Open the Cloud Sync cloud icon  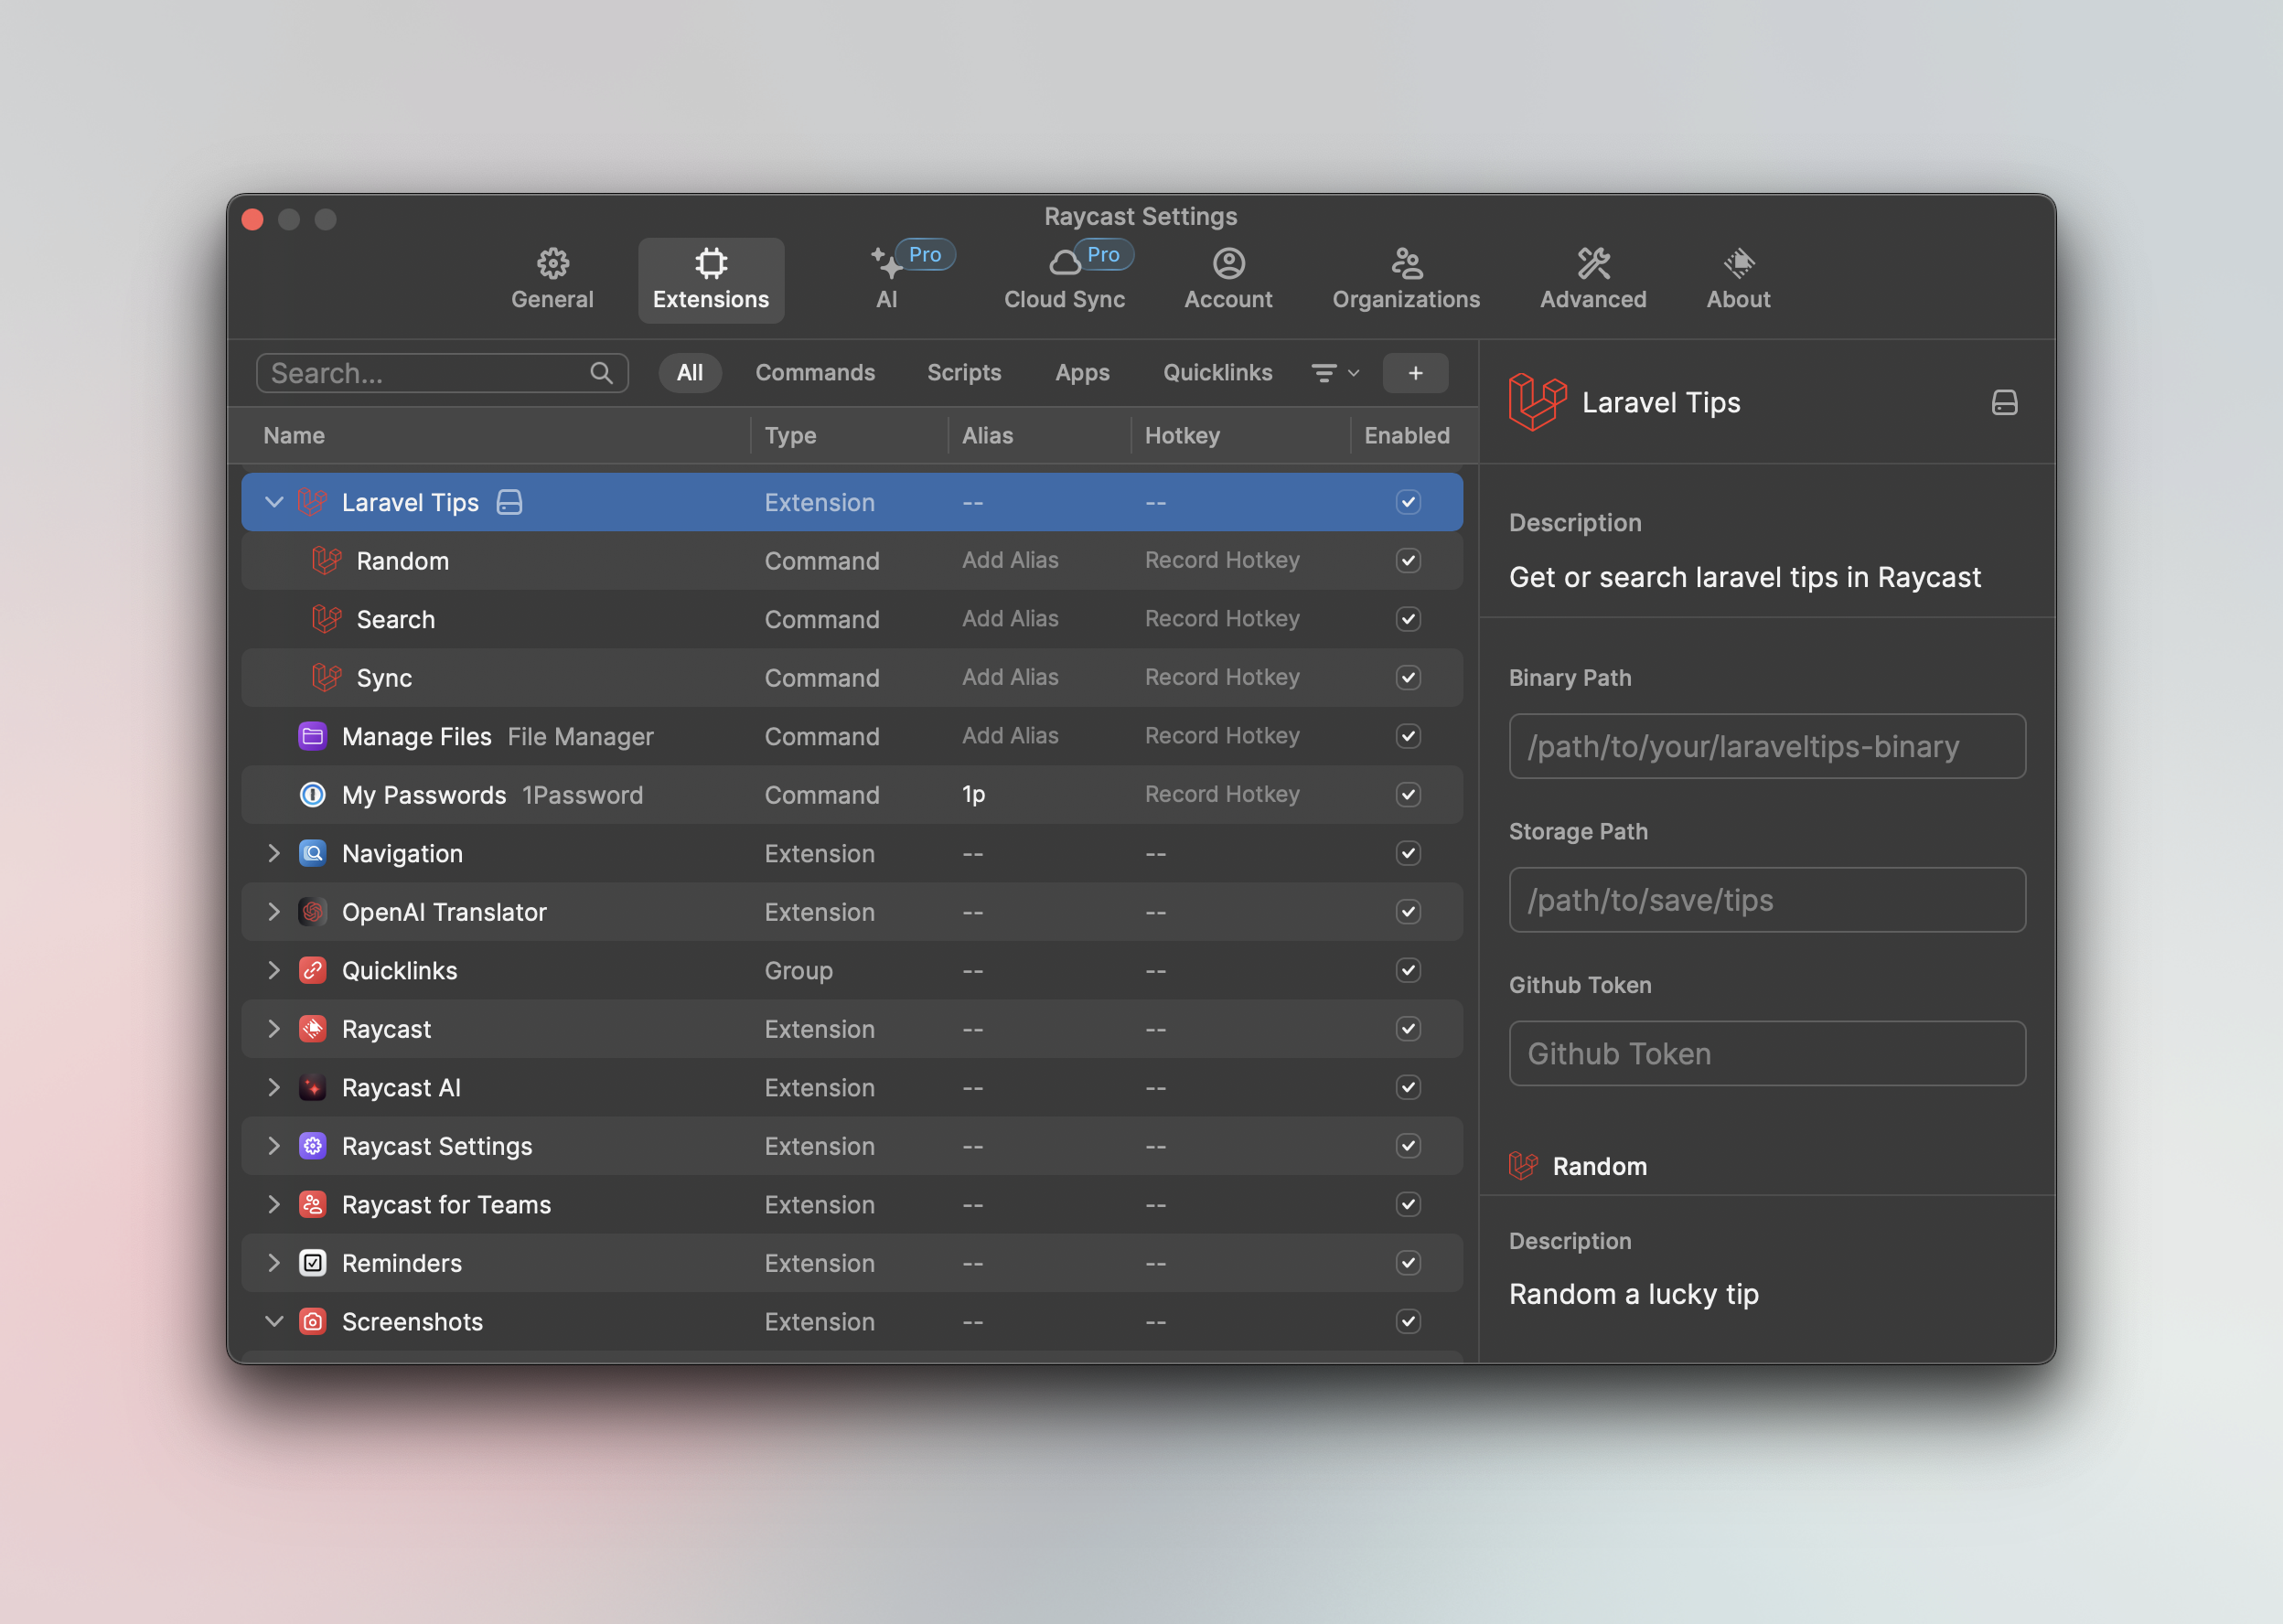[x=1064, y=263]
